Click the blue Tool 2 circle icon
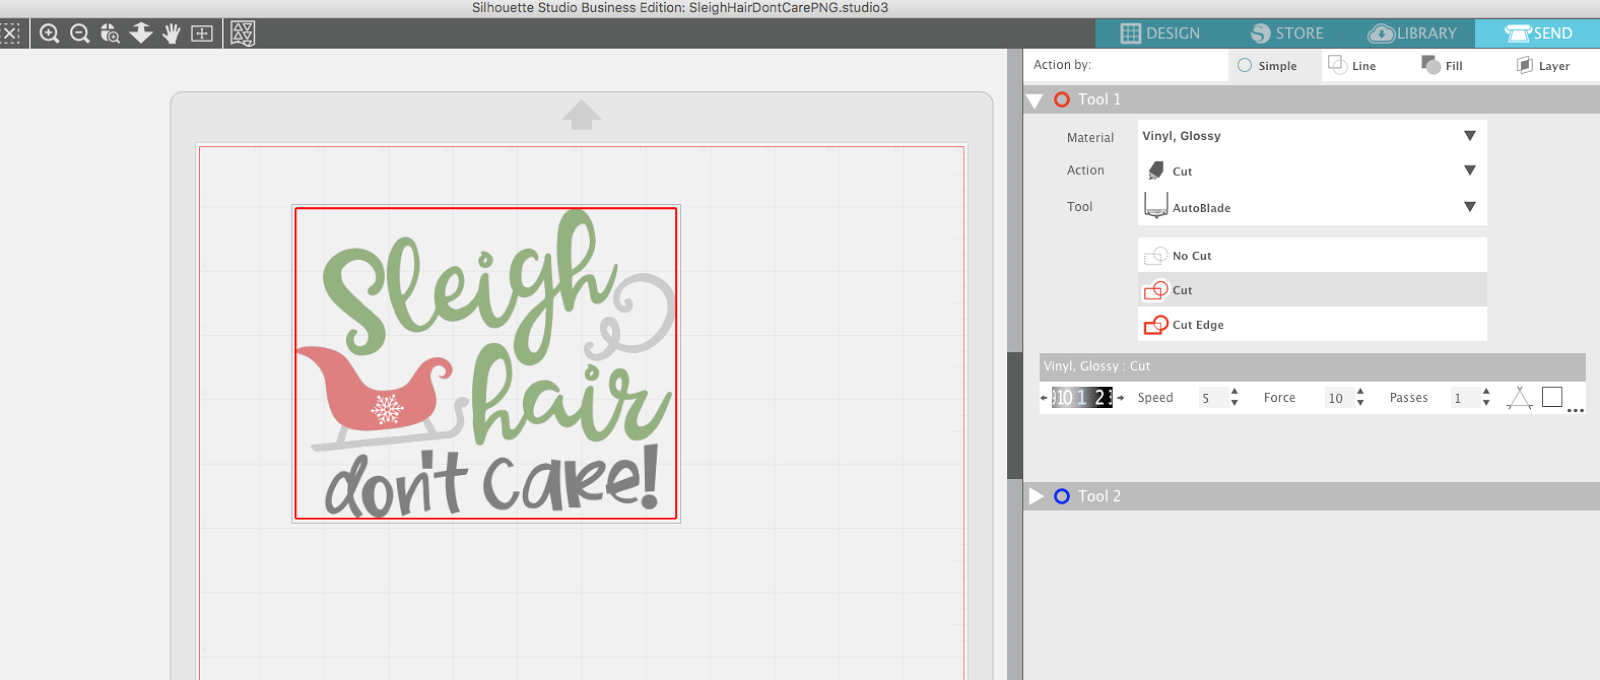Image resolution: width=1600 pixels, height=680 pixels. (1062, 496)
